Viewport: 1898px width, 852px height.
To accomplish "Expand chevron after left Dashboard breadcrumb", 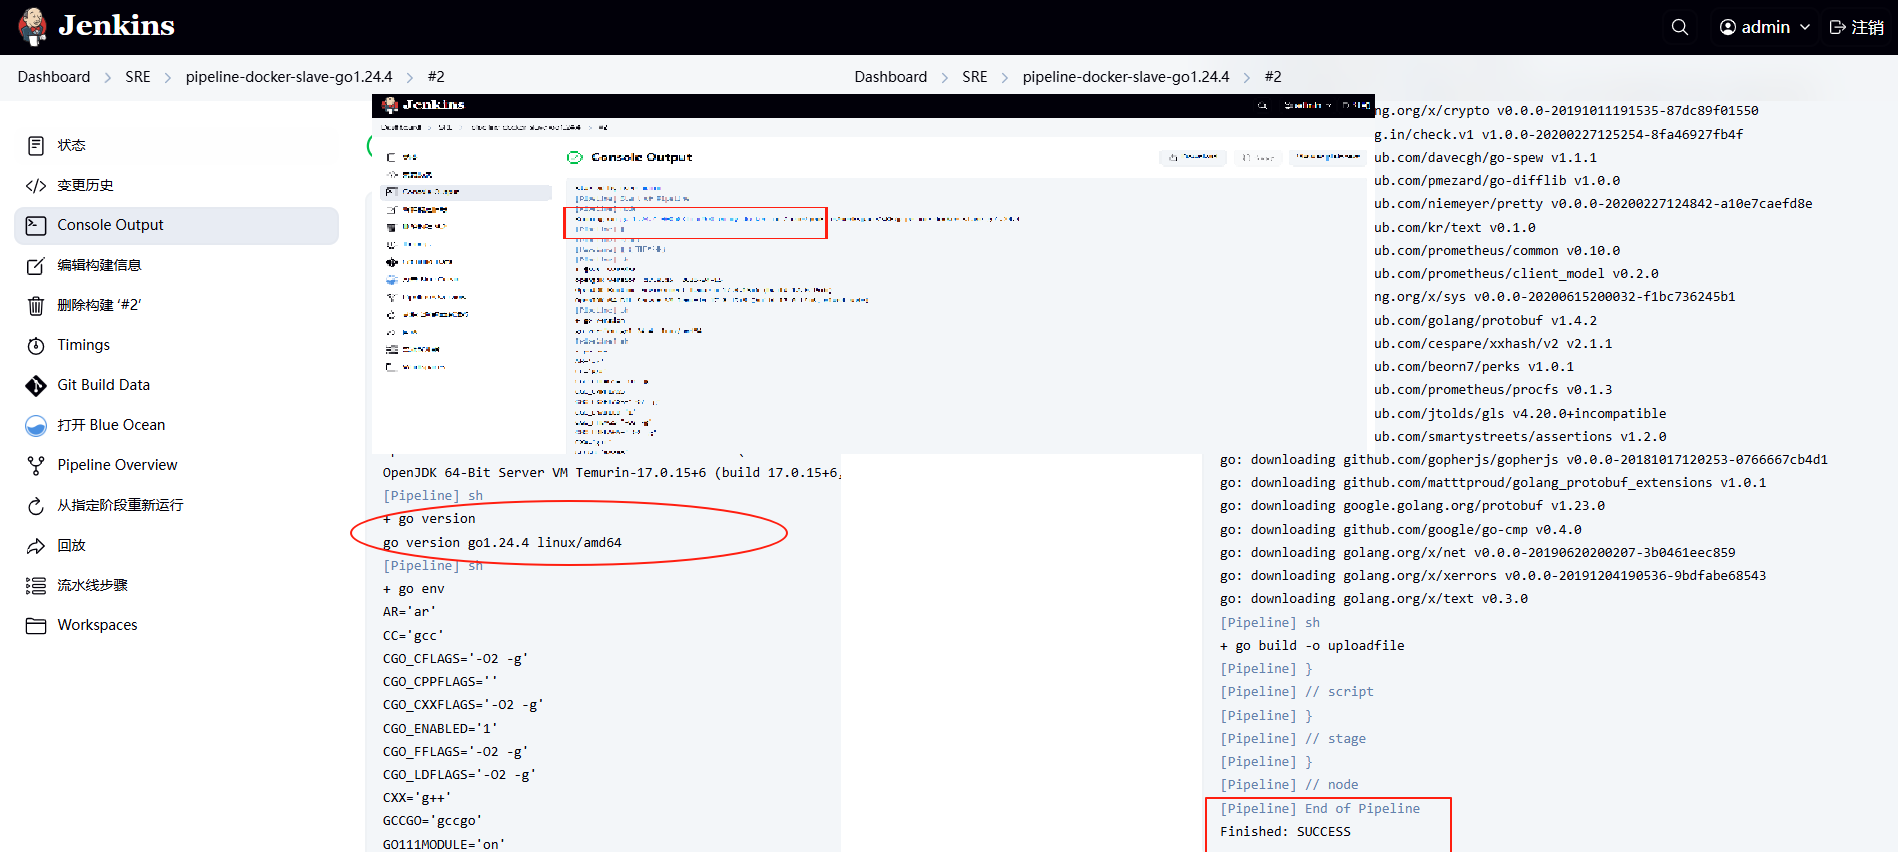I will click(108, 78).
